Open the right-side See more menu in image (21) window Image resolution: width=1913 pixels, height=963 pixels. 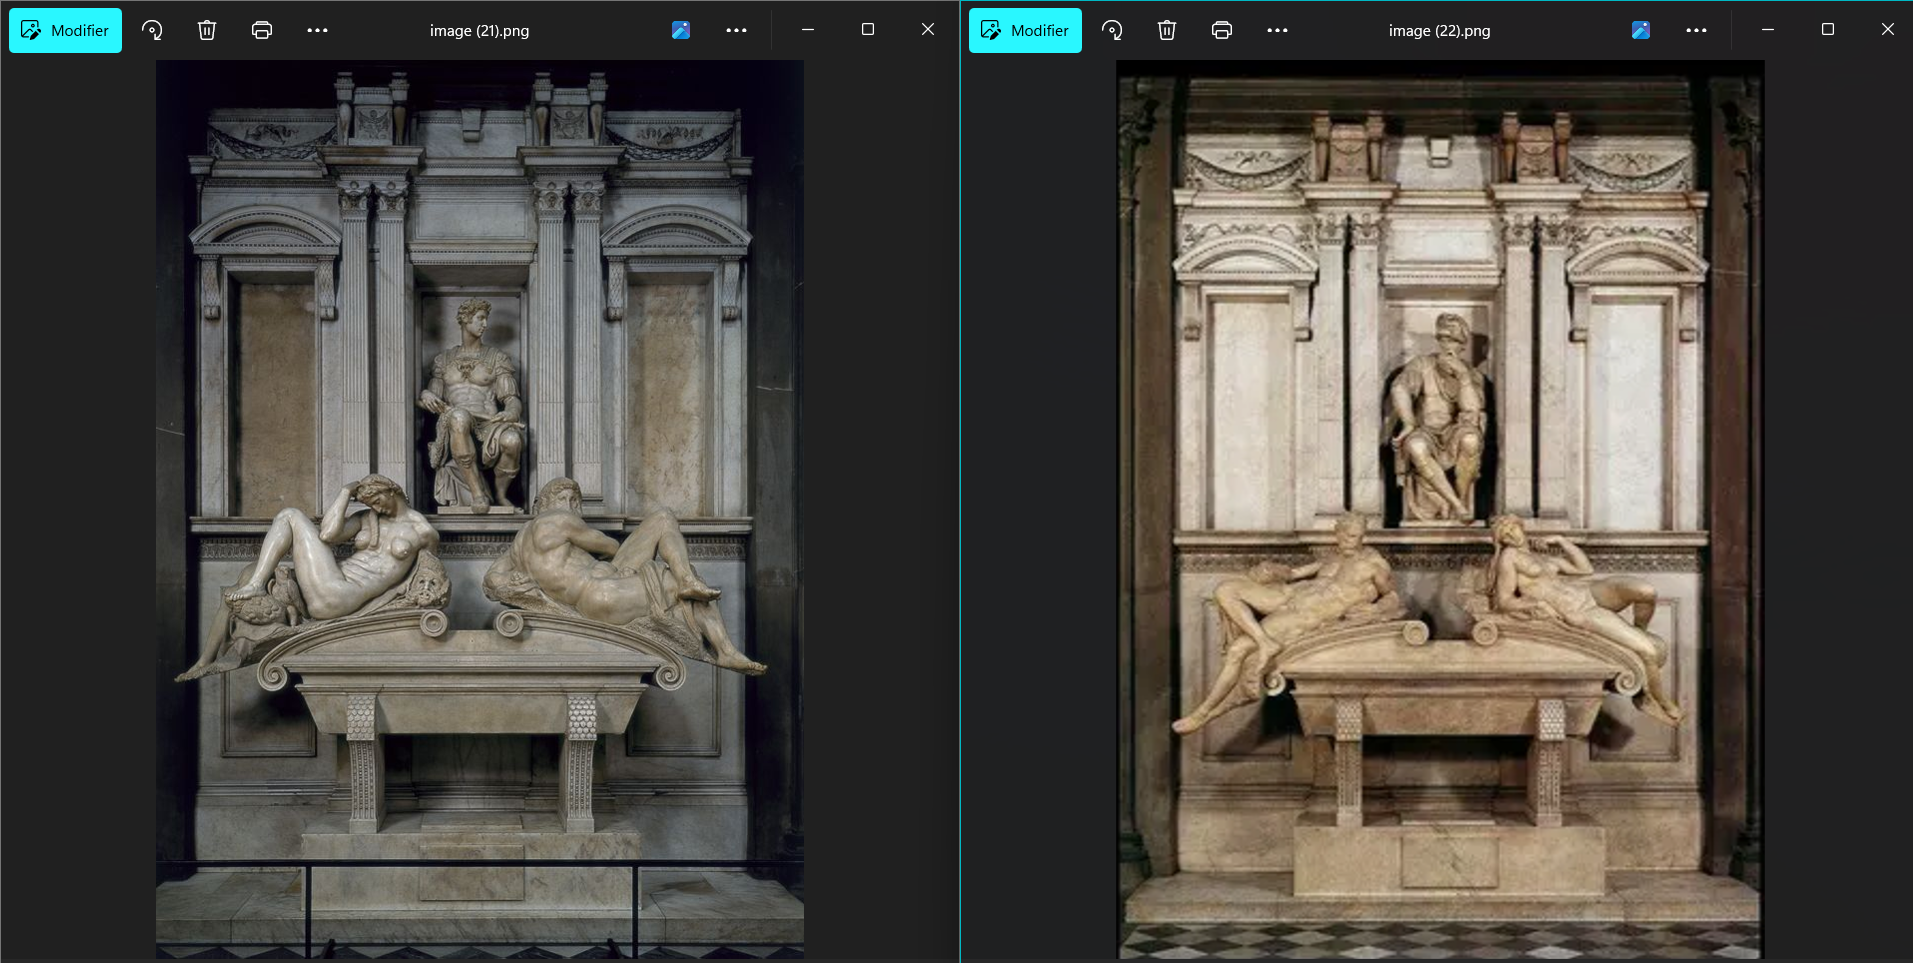point(737,30)
